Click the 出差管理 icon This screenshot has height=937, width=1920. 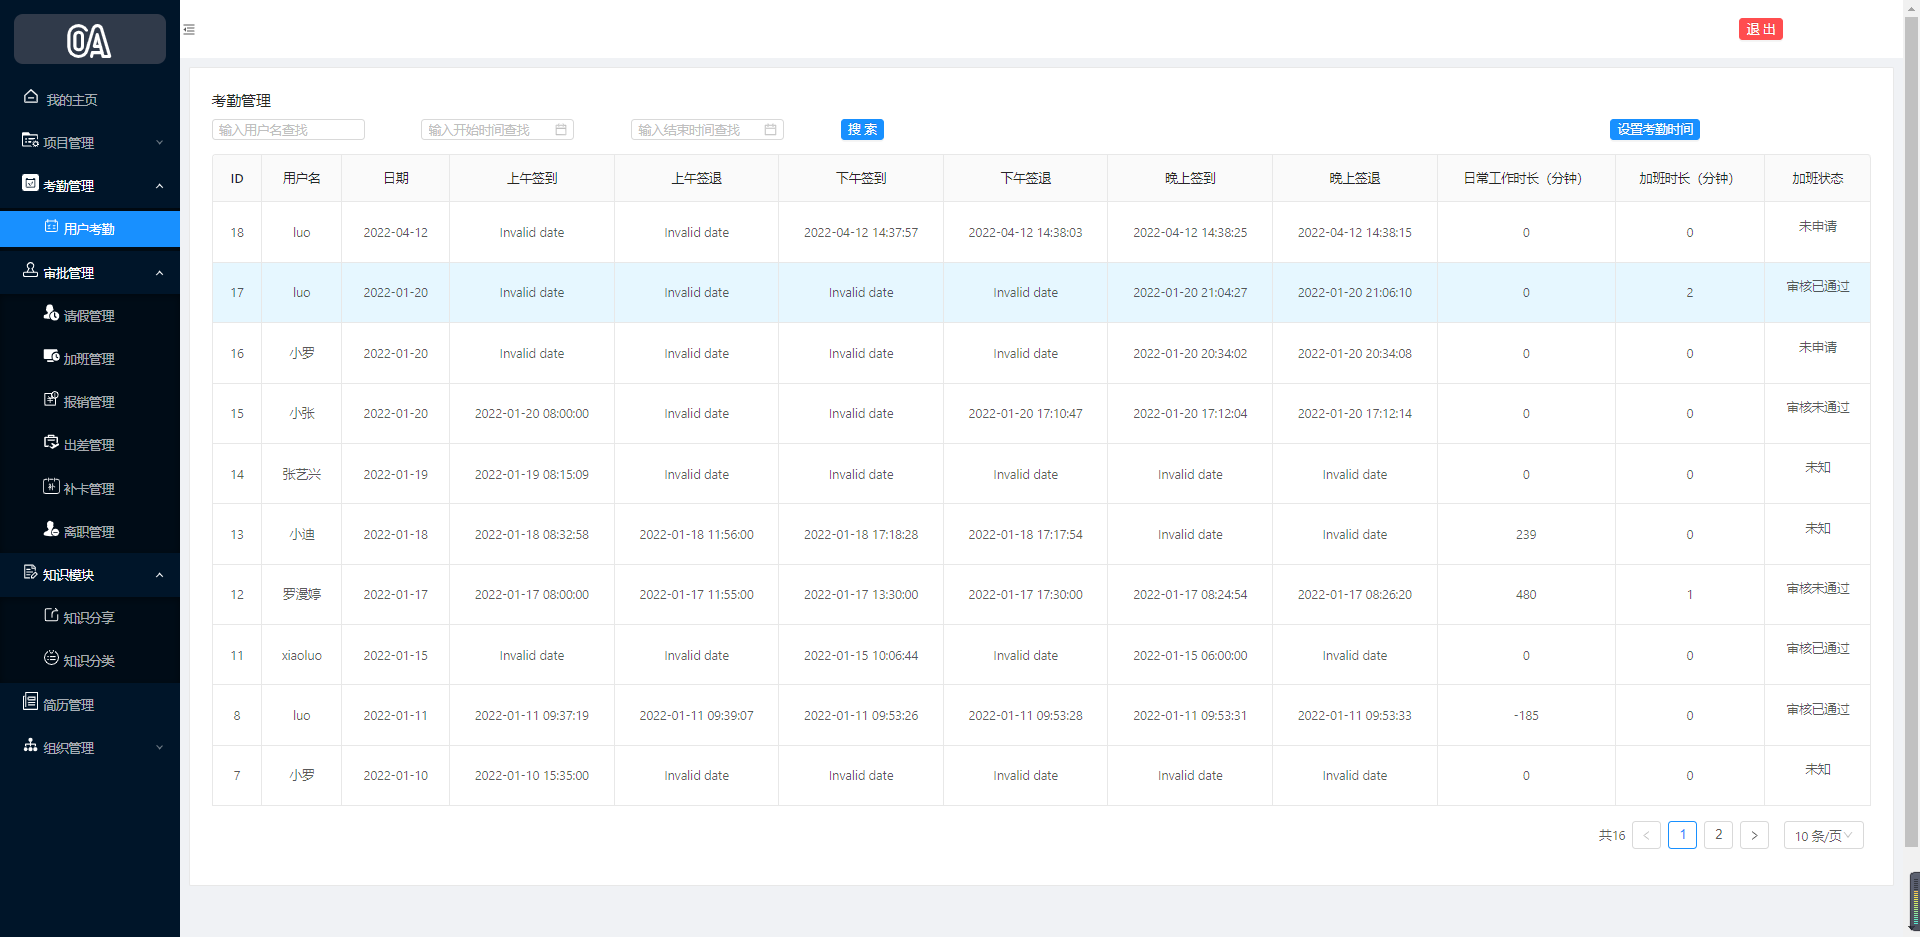click(51, 442)
